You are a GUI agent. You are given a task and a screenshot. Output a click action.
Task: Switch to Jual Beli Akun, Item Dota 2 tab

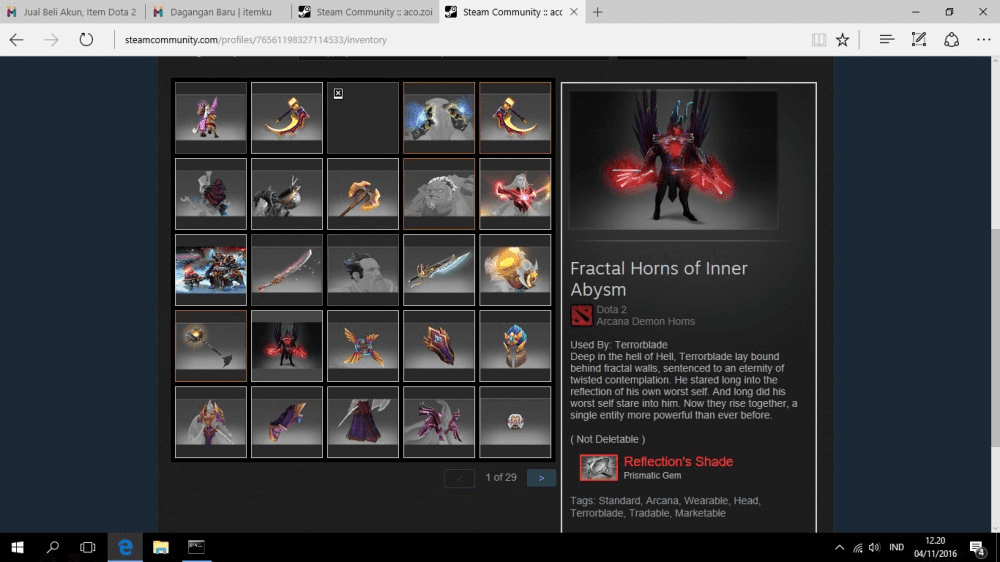[72, 11]
